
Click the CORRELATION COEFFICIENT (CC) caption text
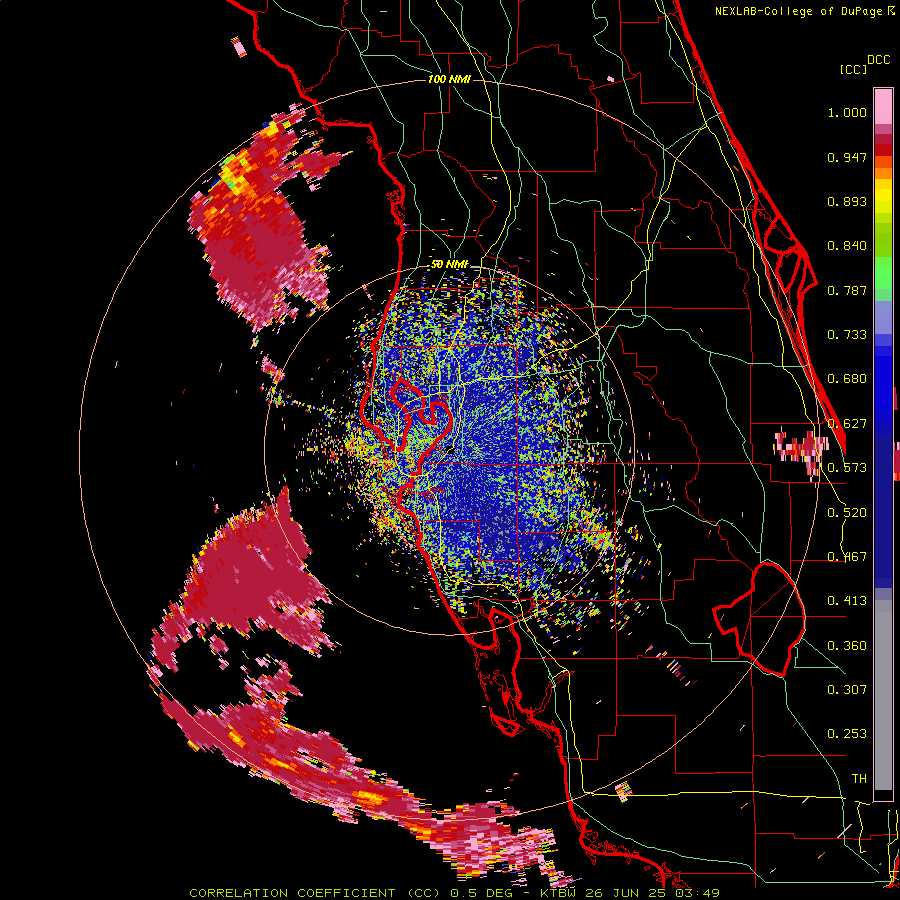[316, 893]
